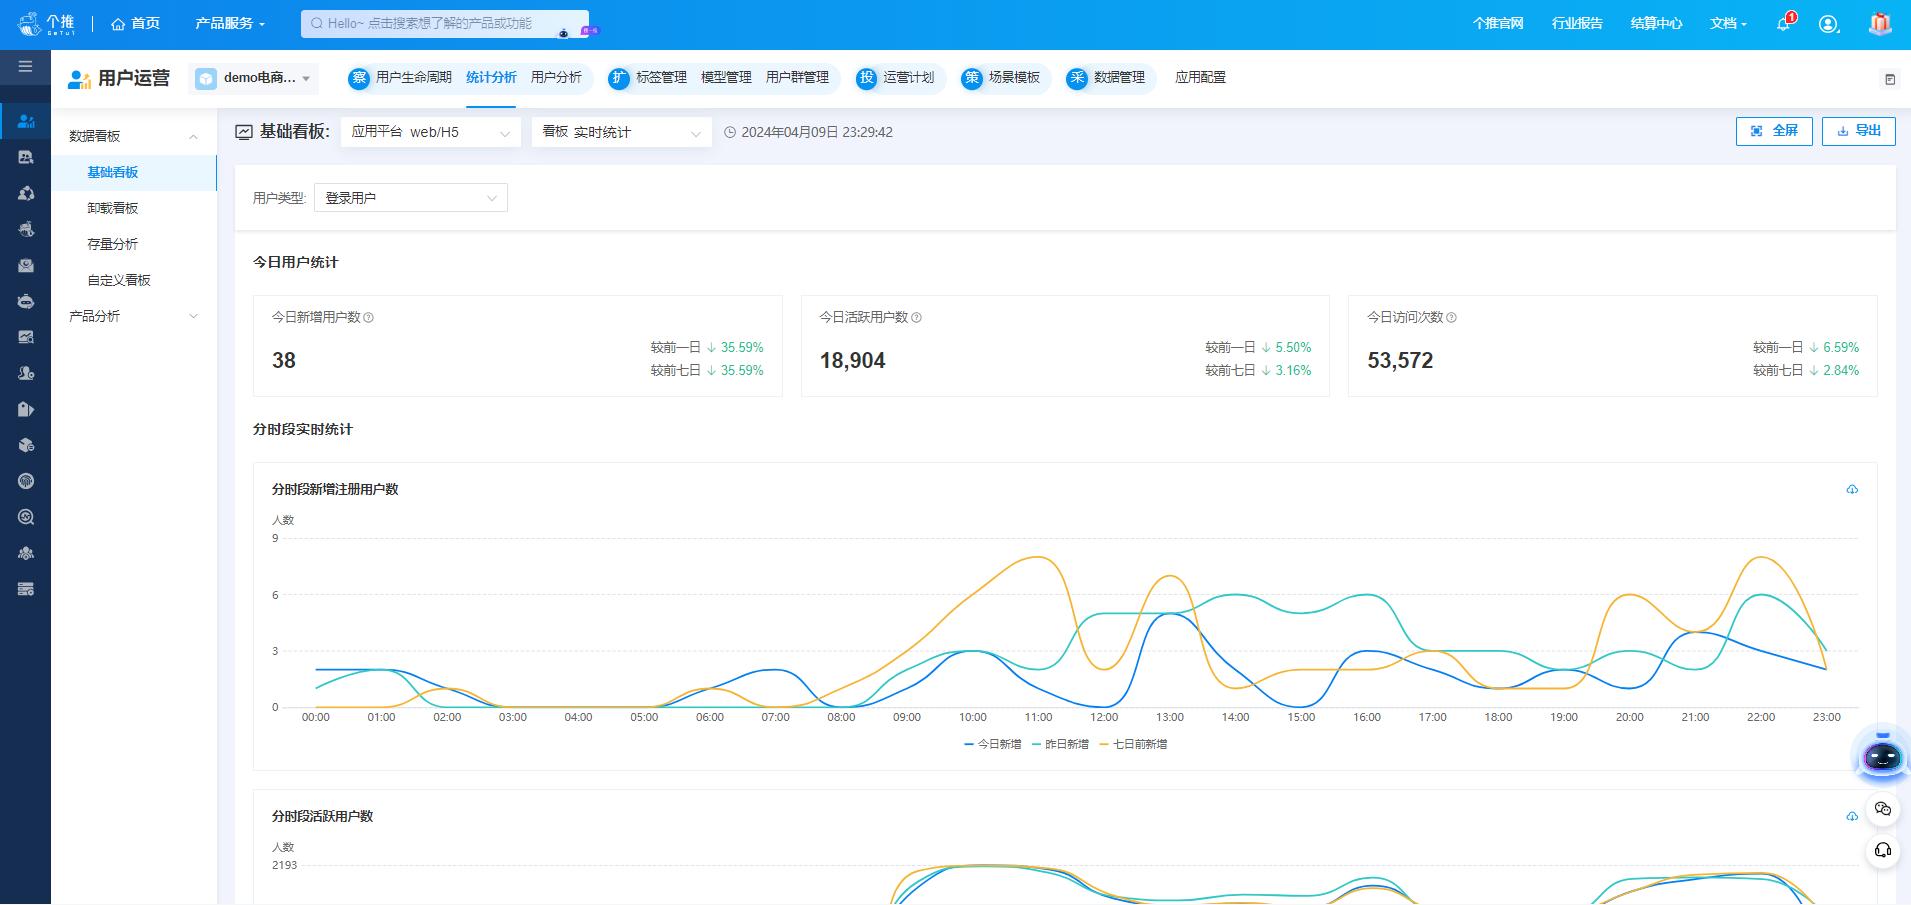The image size is (1911, 905).
Task: Download the 分时段新增注册用户数 chart via cloud icon
Action: (x=1852, y=489)
